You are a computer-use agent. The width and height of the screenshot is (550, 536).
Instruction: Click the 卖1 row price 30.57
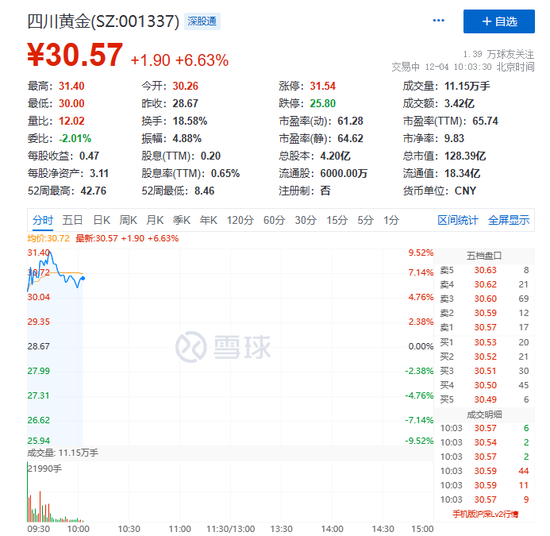485,327
